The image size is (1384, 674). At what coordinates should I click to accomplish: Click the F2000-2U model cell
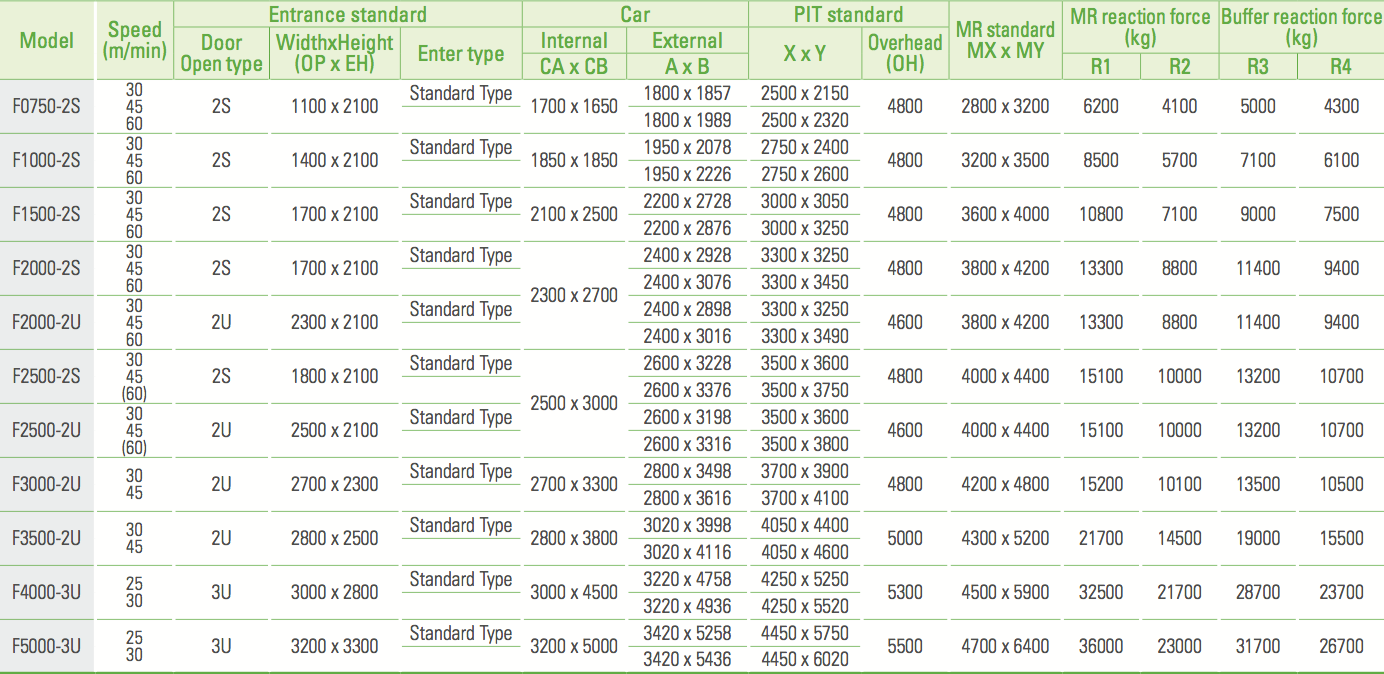[47, 322]
